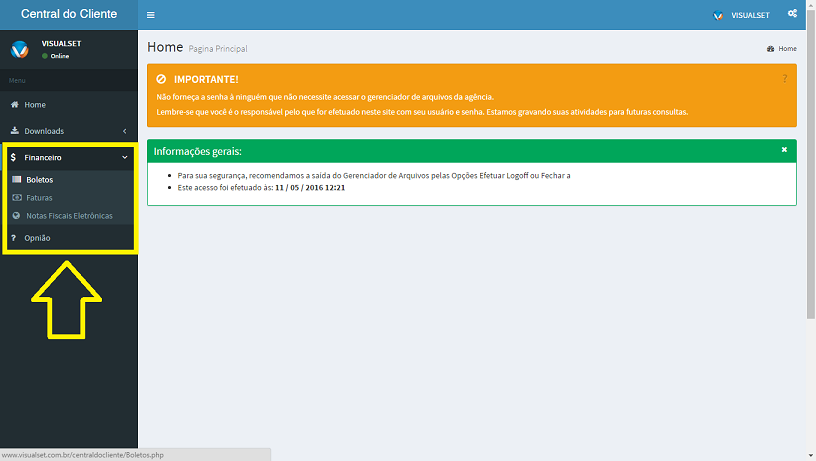Image resolution: width=816 pixels, height=461 pixels.
Task: Click the dashboard icon in the Home breadcrumb
Action: click(770, 49)
